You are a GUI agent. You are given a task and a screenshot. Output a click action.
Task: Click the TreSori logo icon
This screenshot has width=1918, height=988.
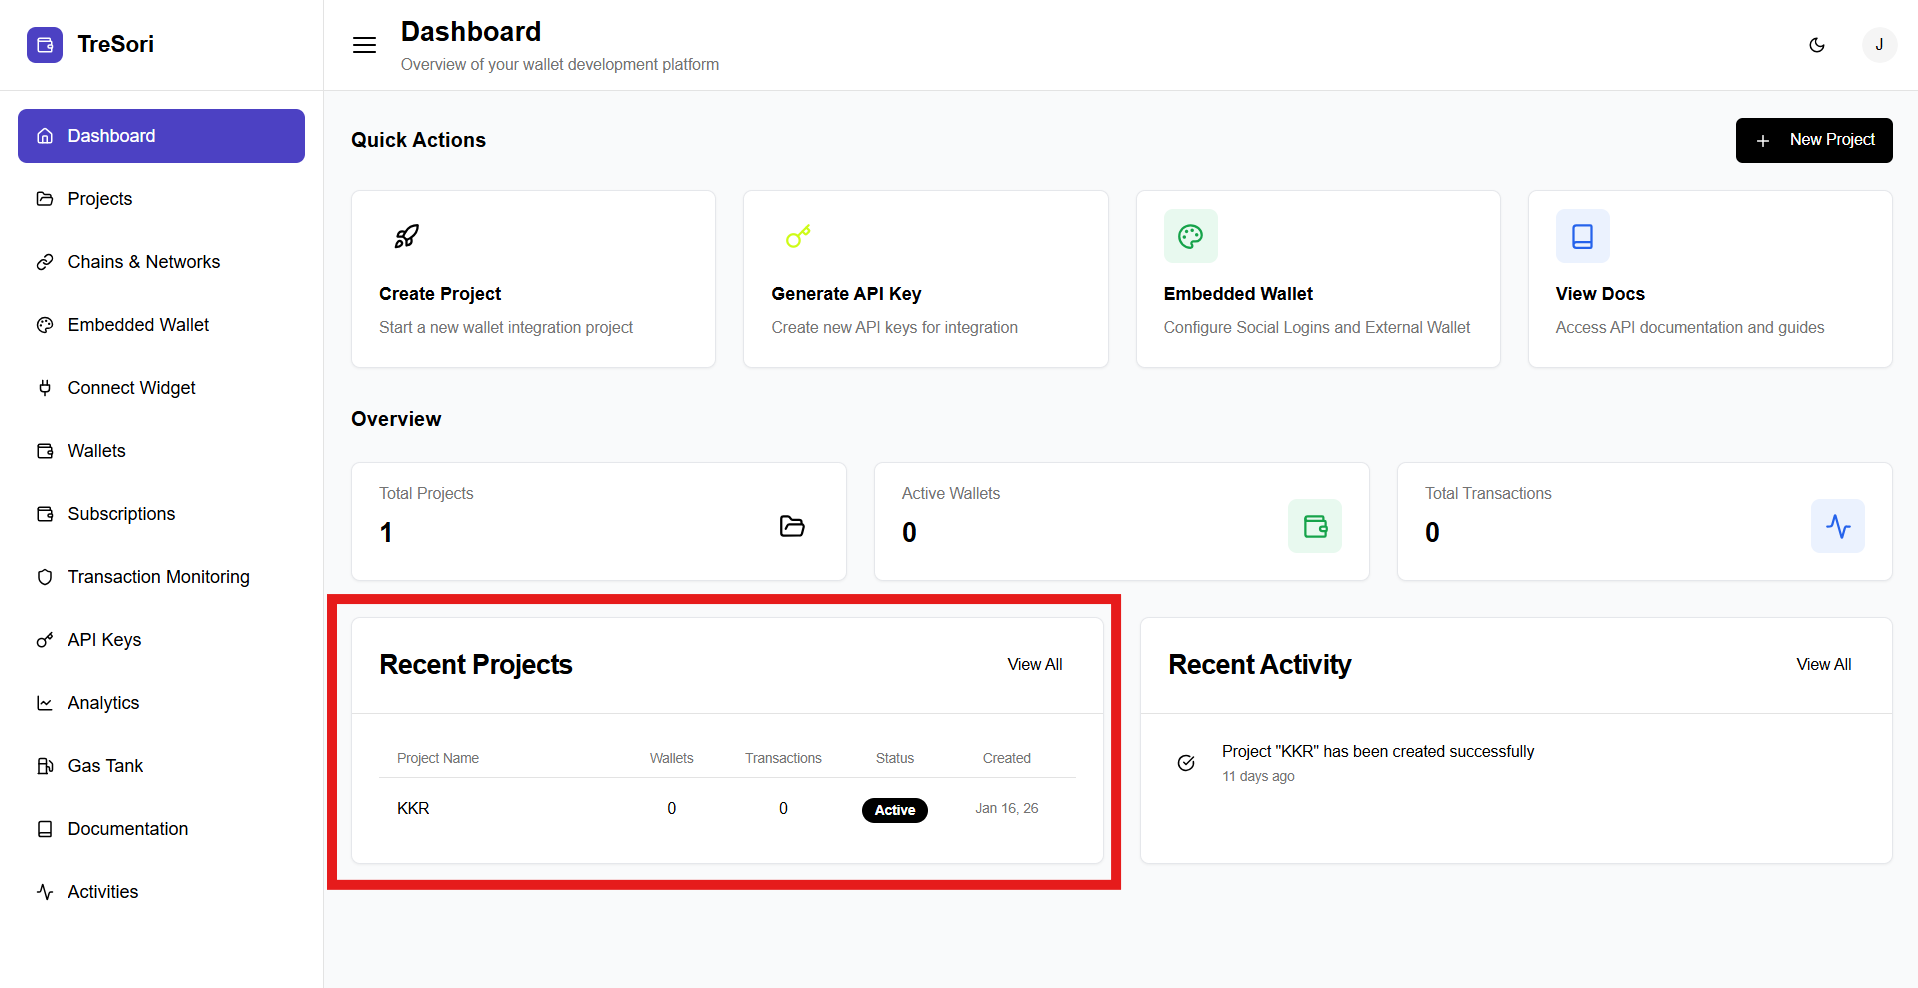[x=45, y=45]
